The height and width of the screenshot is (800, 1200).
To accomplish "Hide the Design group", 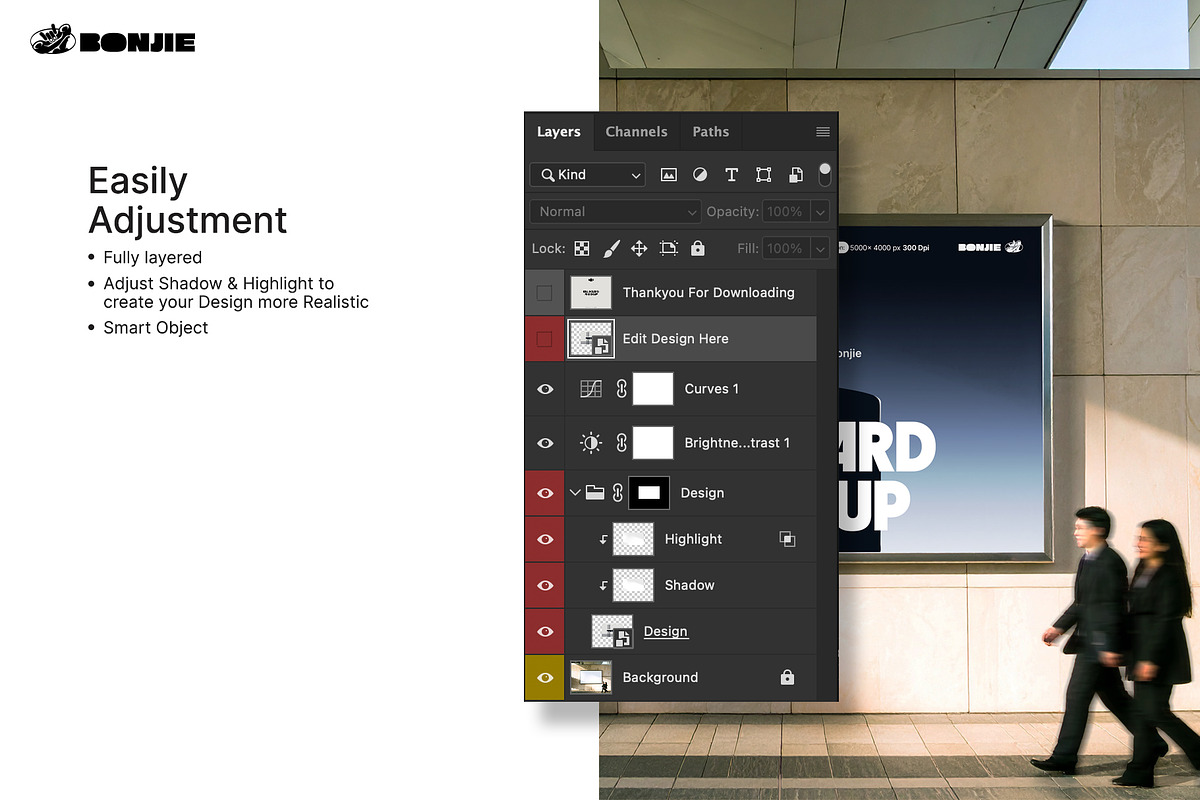I will click(x=545, y=493).
